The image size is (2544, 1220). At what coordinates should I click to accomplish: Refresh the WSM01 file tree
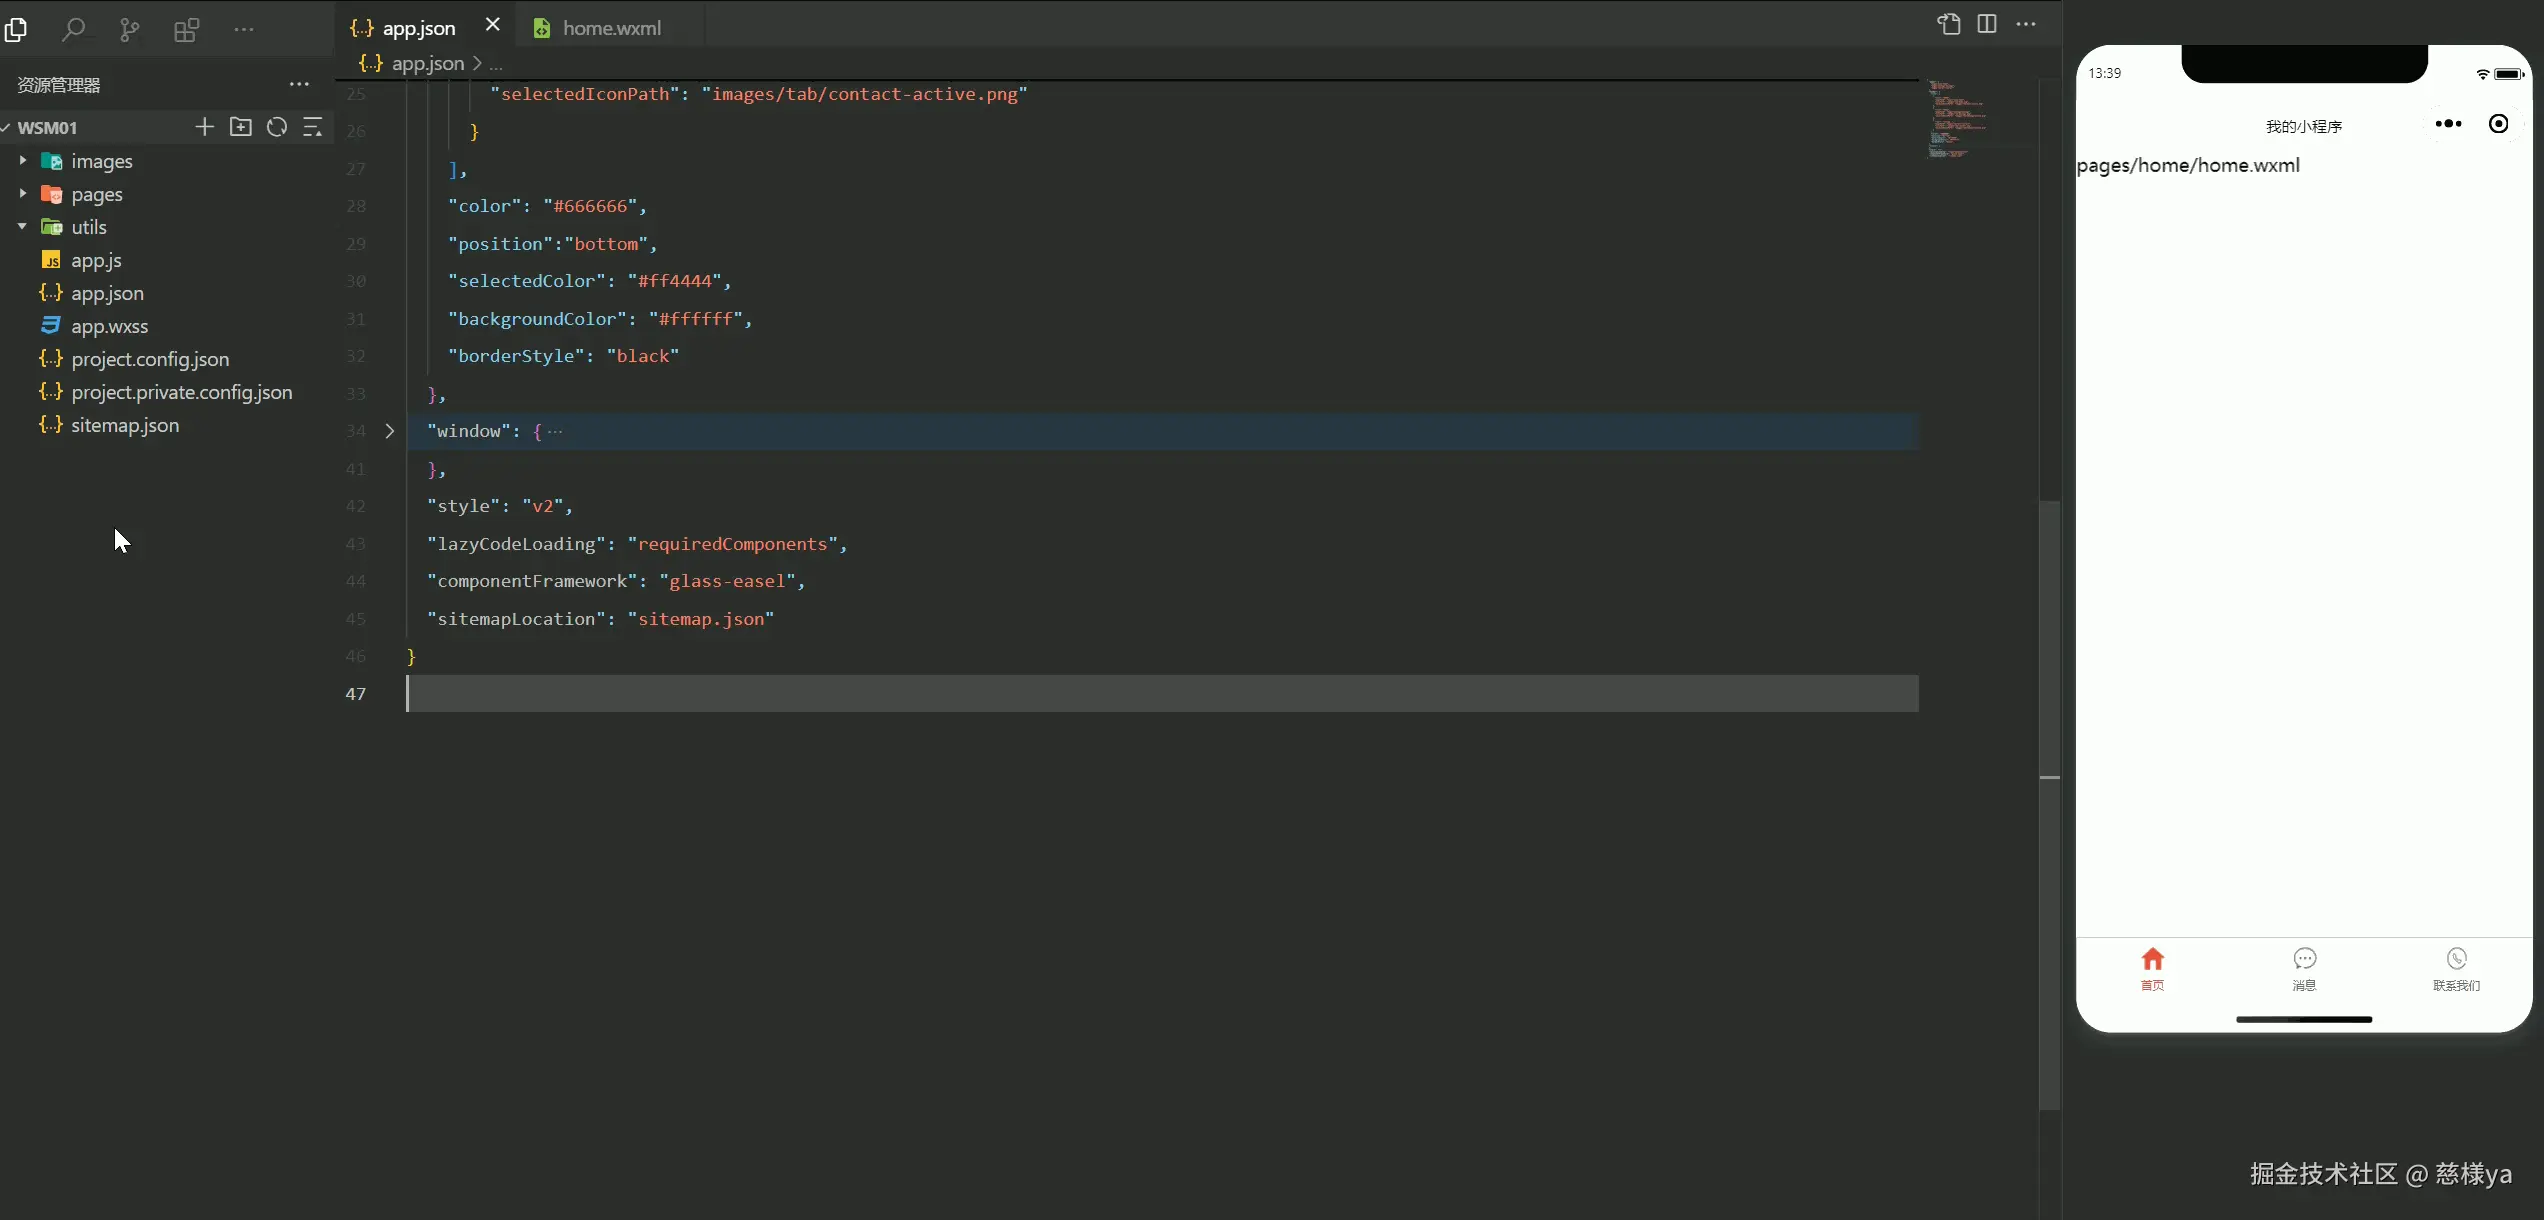click(x=277, y=127)
